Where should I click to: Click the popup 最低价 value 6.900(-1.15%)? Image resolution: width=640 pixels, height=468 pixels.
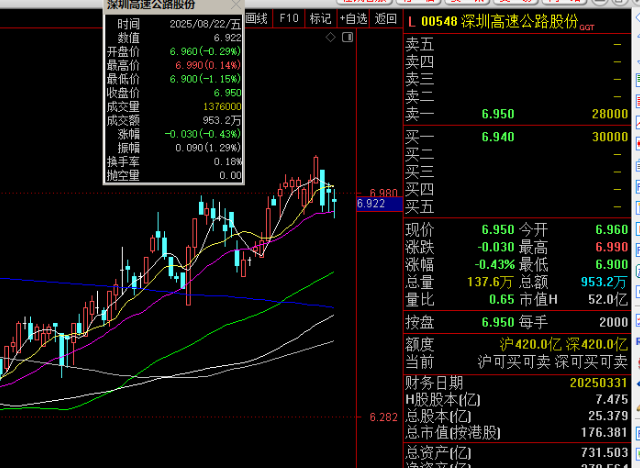click(205, 79)
